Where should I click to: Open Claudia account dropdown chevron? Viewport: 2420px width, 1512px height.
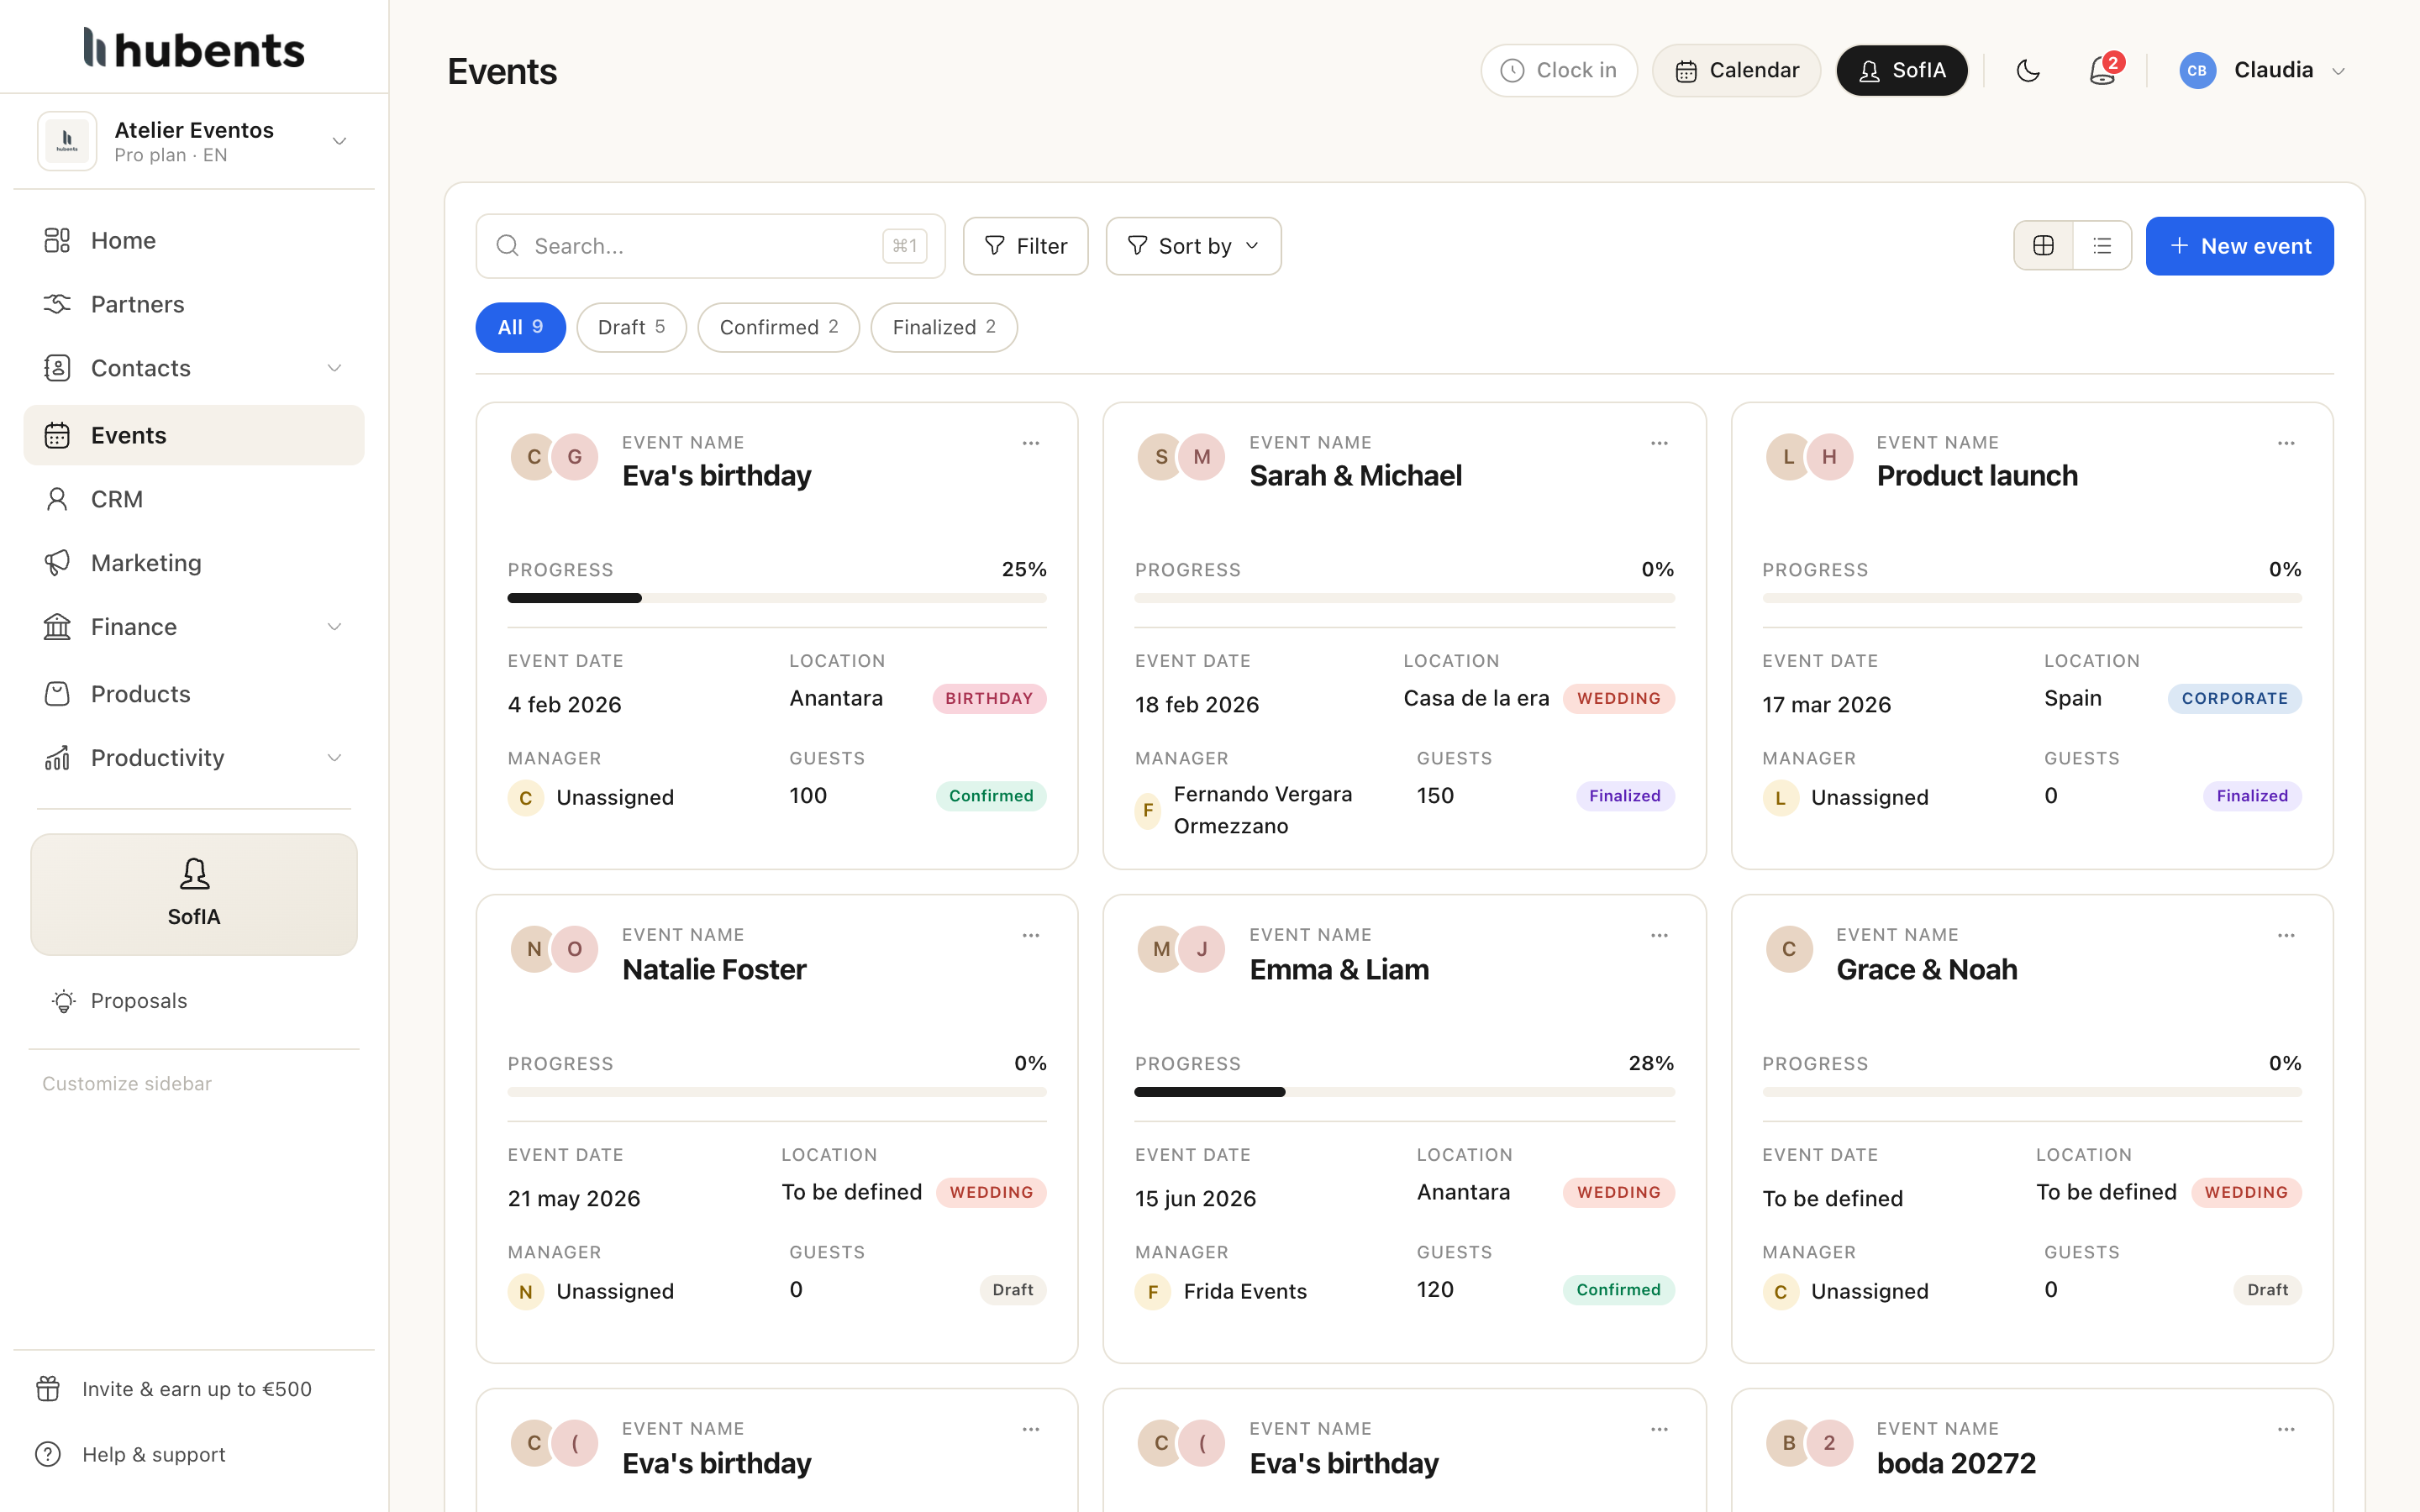click(x=2338, y=71)
